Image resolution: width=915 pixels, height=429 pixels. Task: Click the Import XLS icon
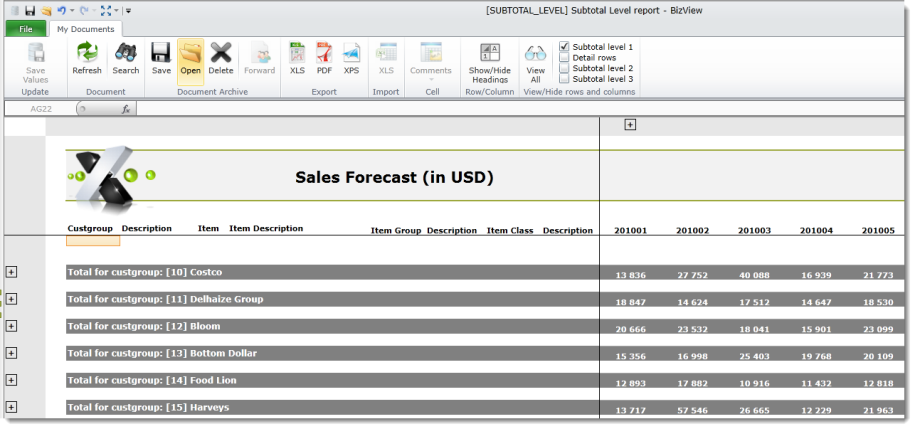(386, 53)
